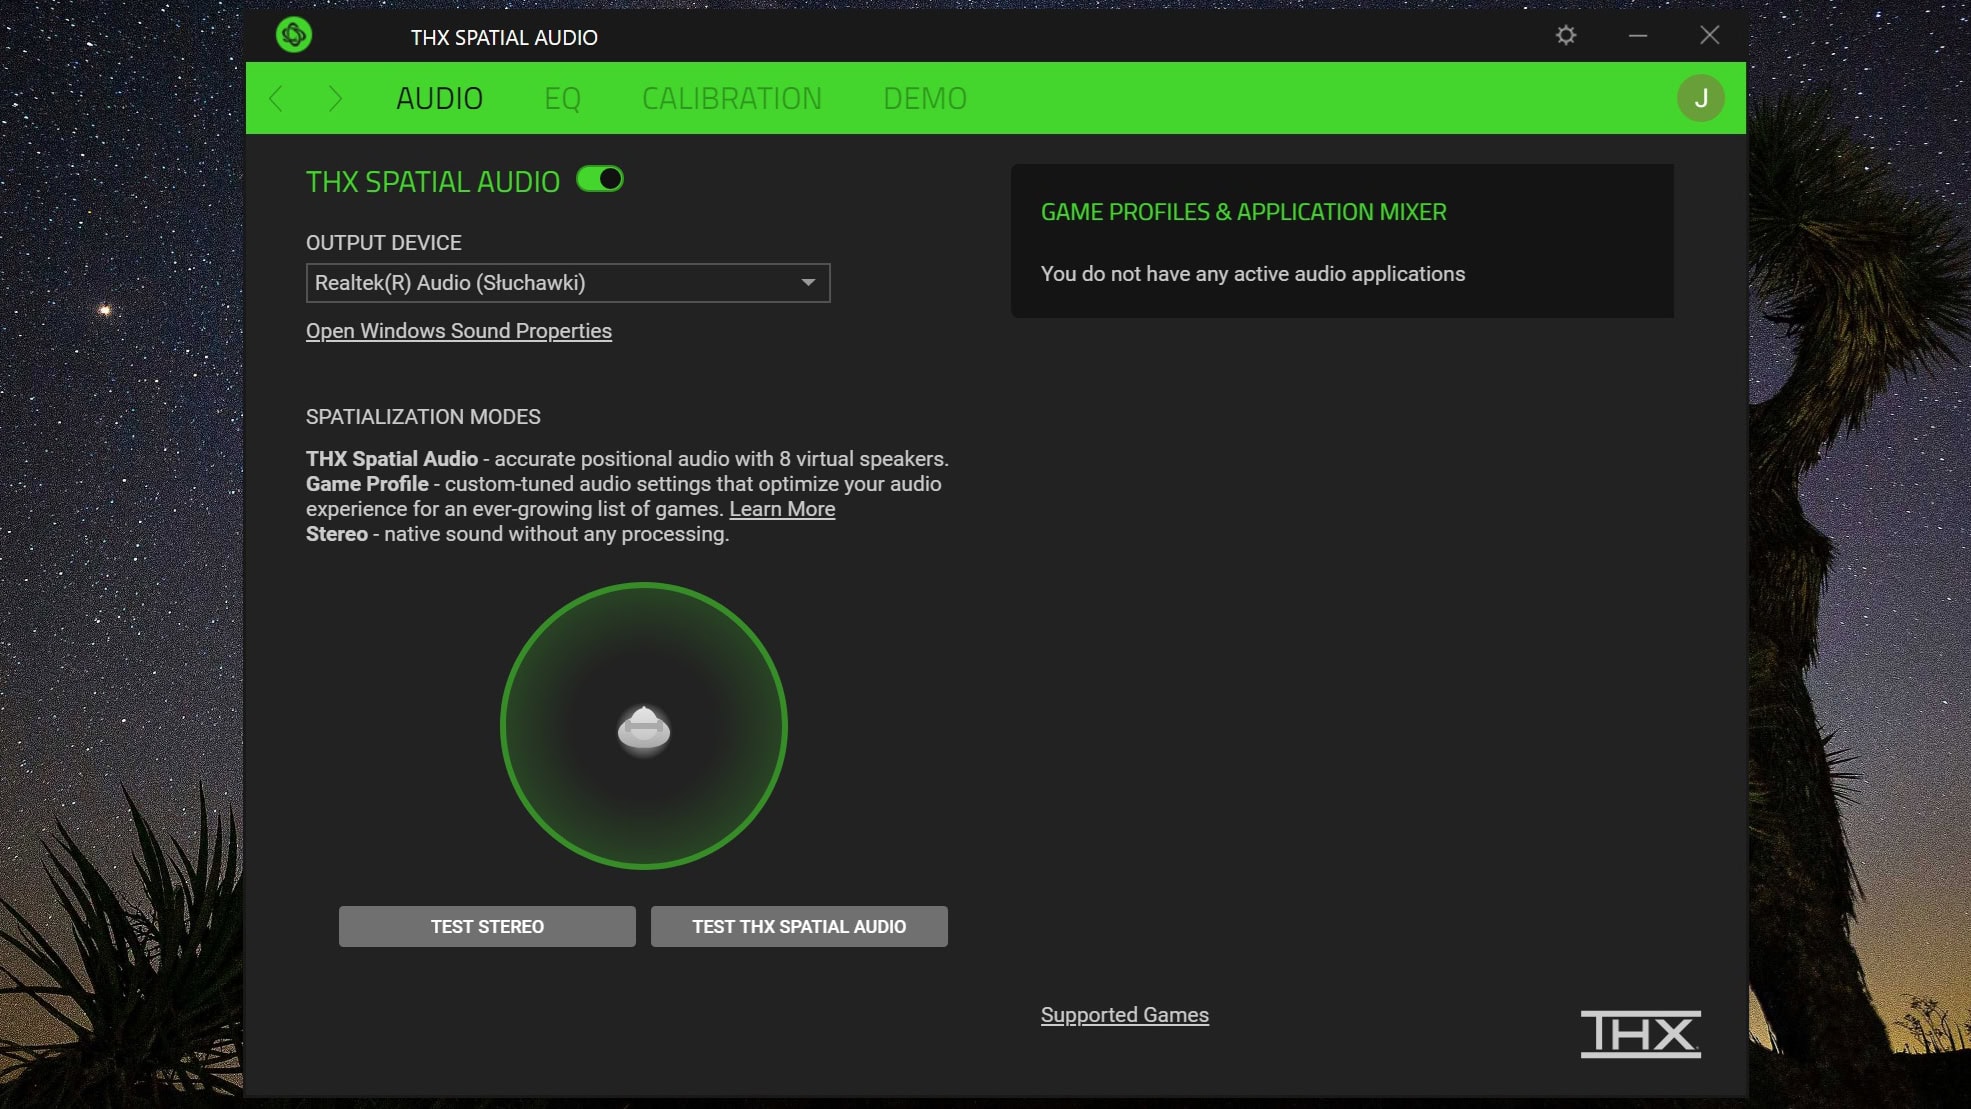The height and width of the screenshot is (1109, 1971).
Task: Click the THX logo at bottom right
Action: click(x=1640, y=1034)
